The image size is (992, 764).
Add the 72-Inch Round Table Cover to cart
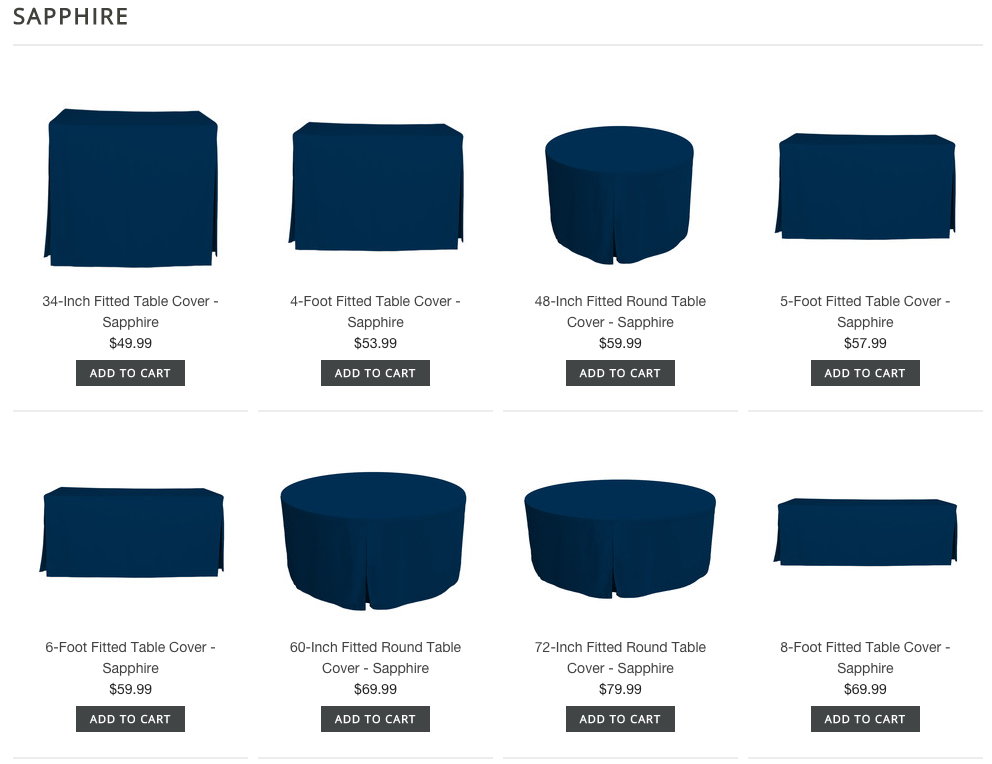click(x=620, y=719)
